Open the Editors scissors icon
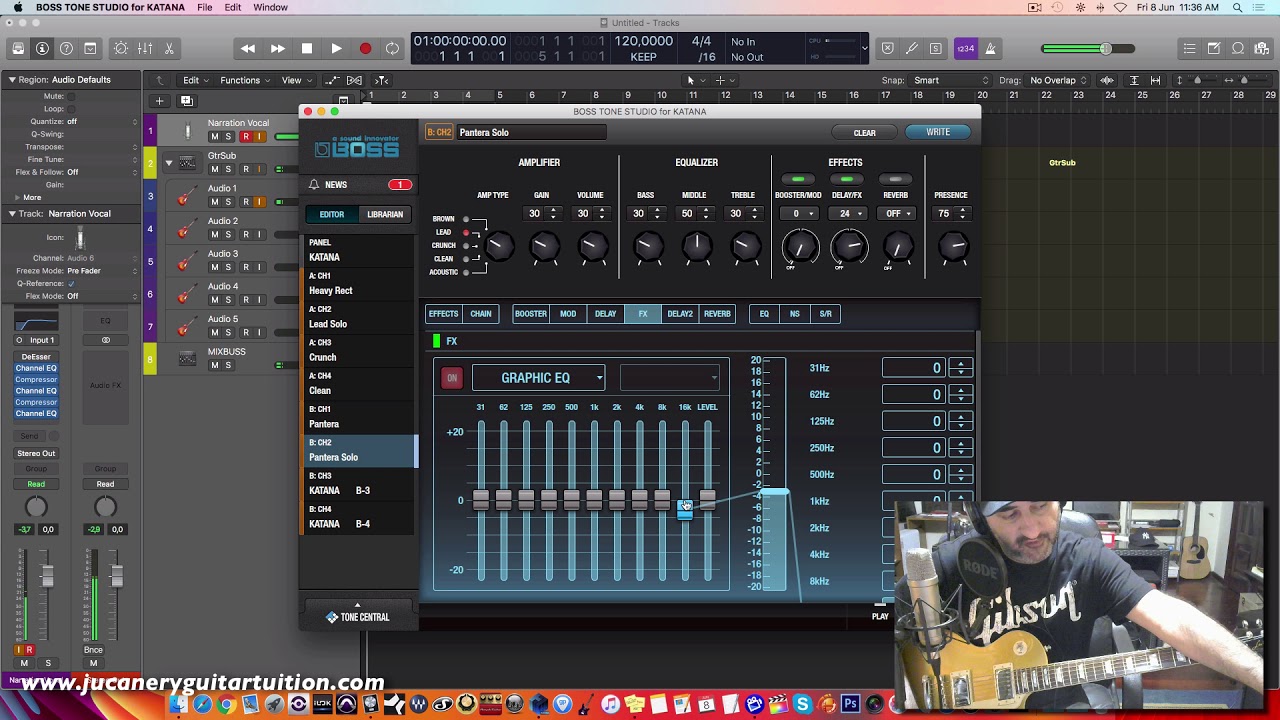1280x720 pixels. (169, 48)
